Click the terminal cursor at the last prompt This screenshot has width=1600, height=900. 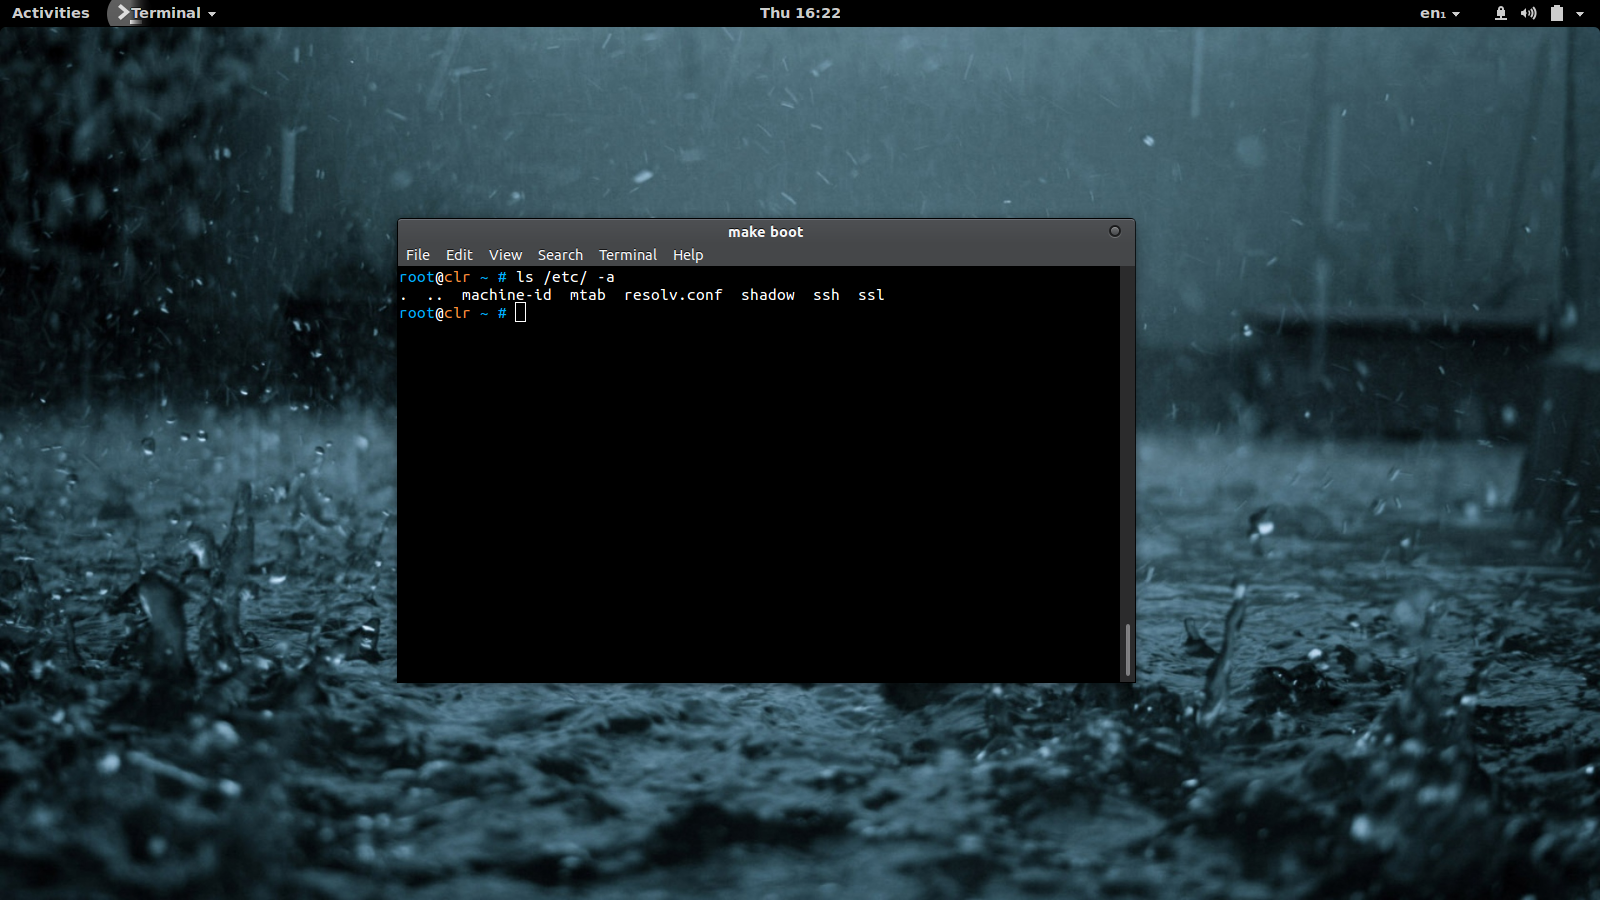[x=520, y=313]
